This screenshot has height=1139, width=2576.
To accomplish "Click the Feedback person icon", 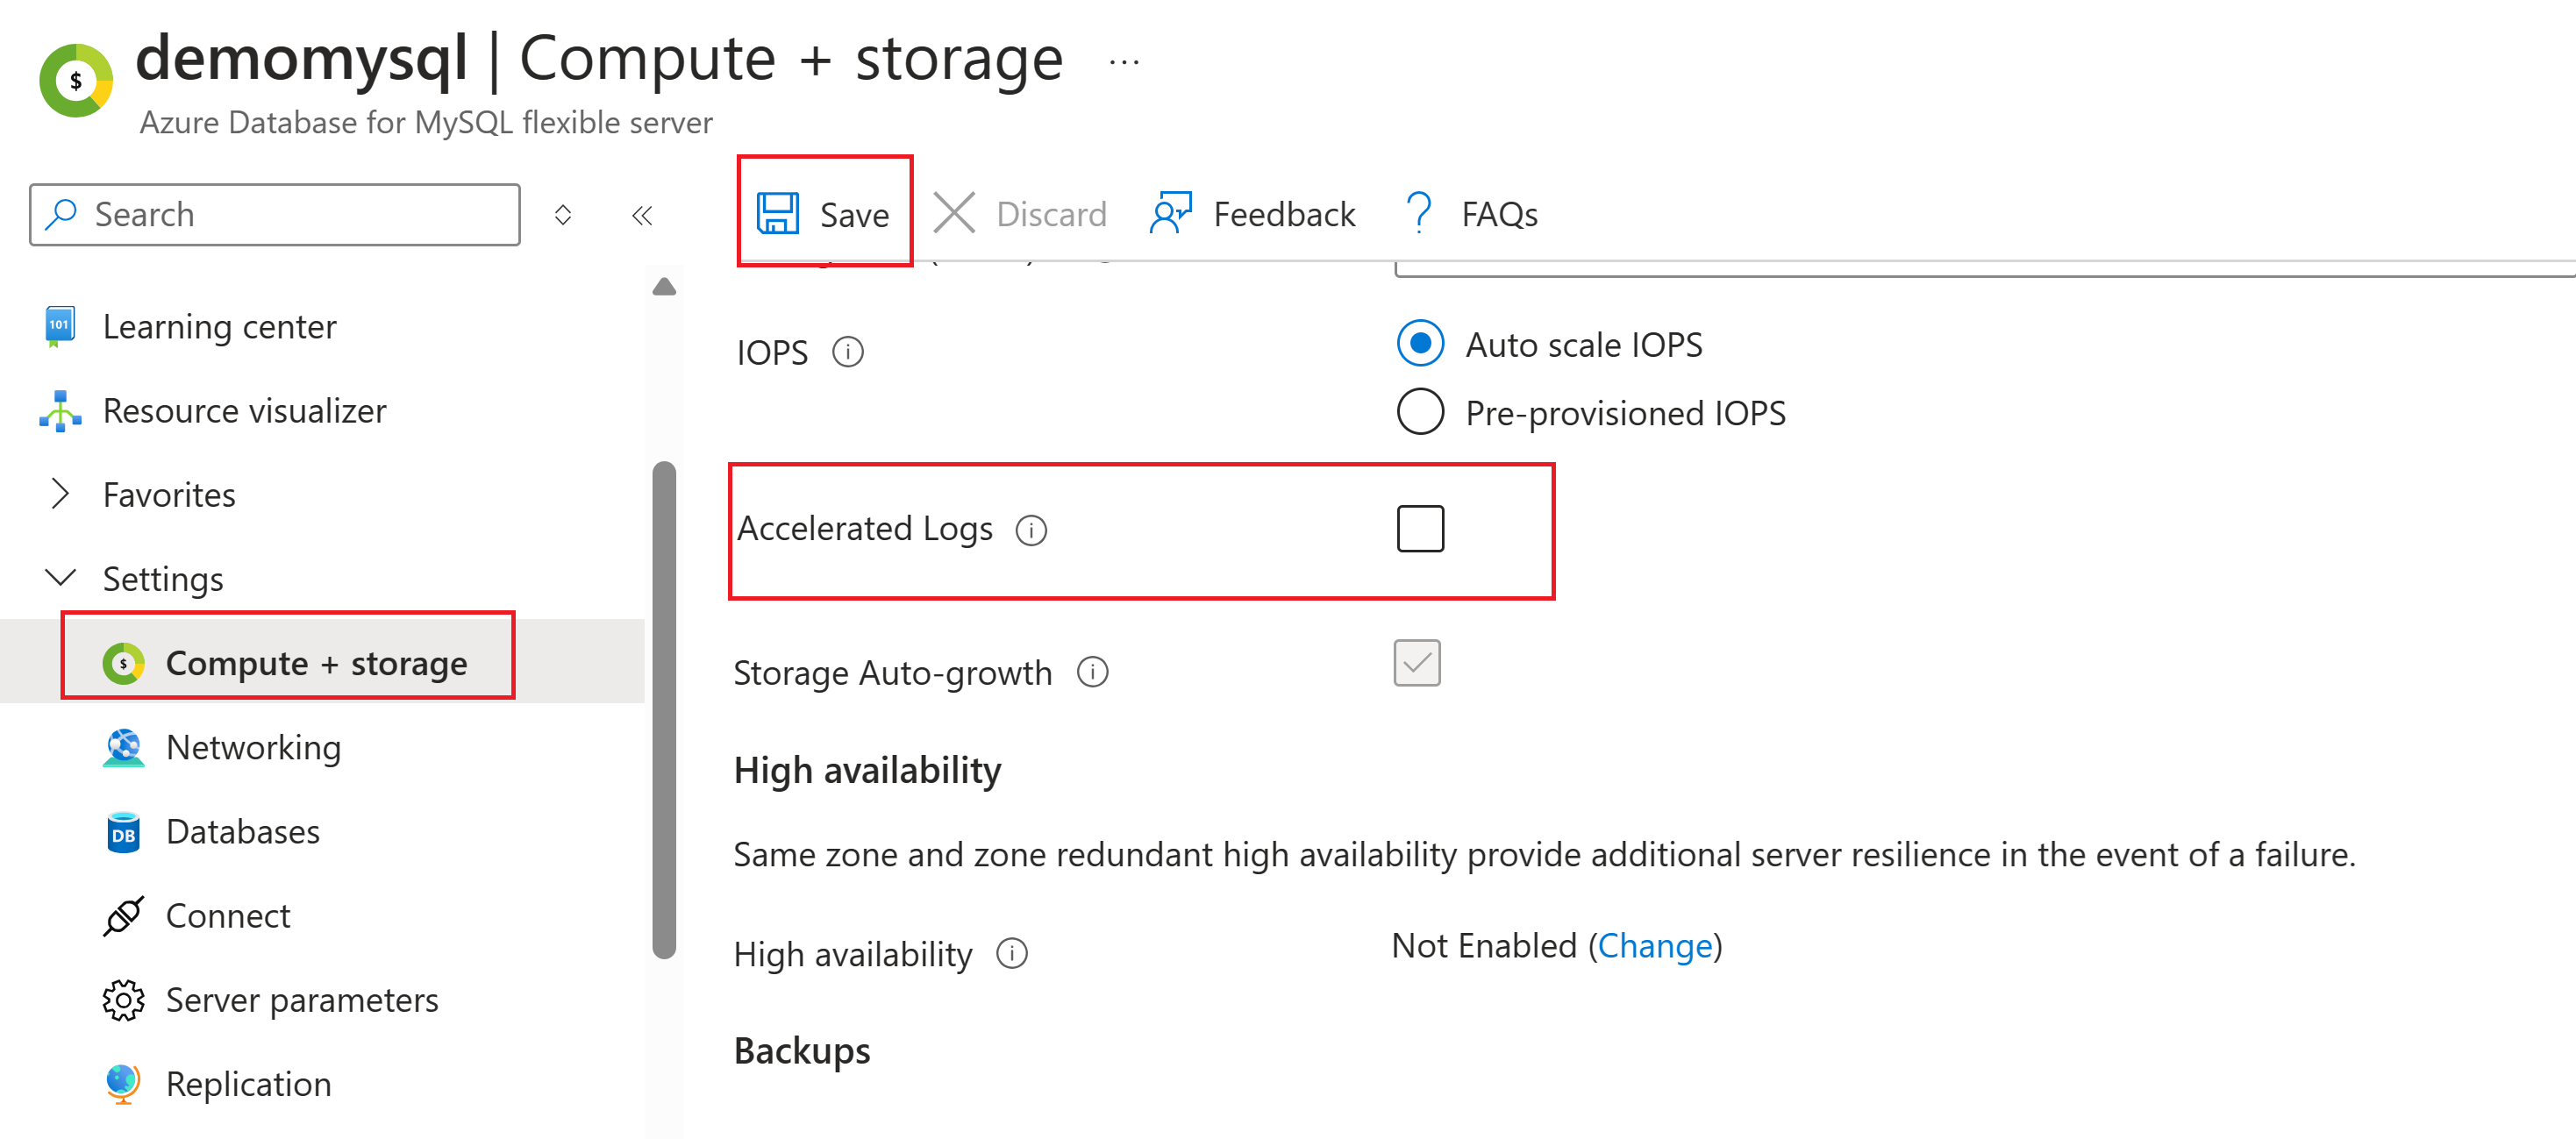I will pyautogui.click(x=1170, y=213).
